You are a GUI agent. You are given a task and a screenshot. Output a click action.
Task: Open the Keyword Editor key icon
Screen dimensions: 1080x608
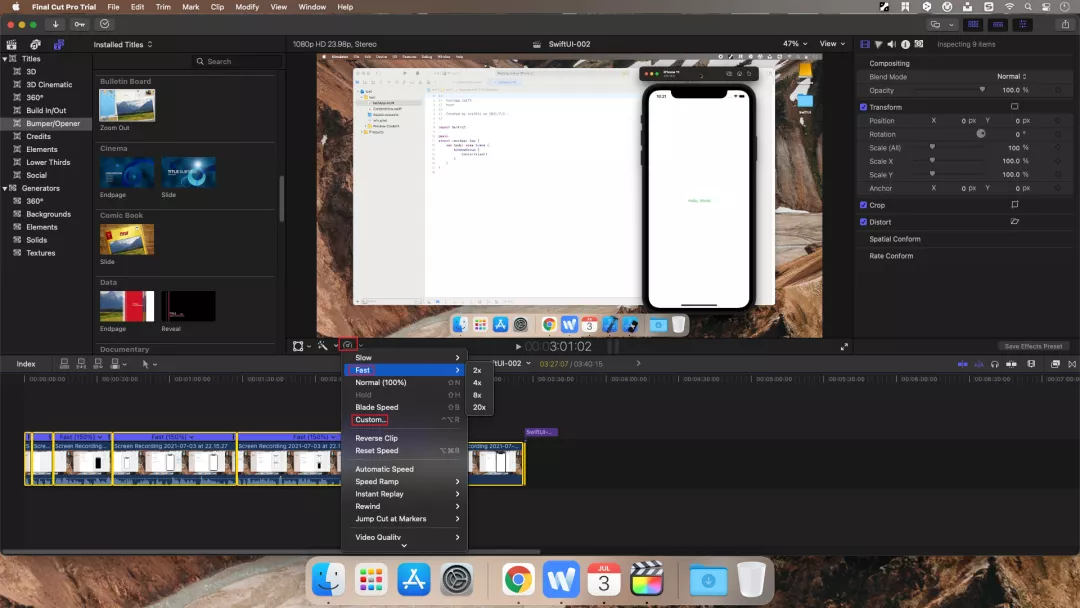80,24
